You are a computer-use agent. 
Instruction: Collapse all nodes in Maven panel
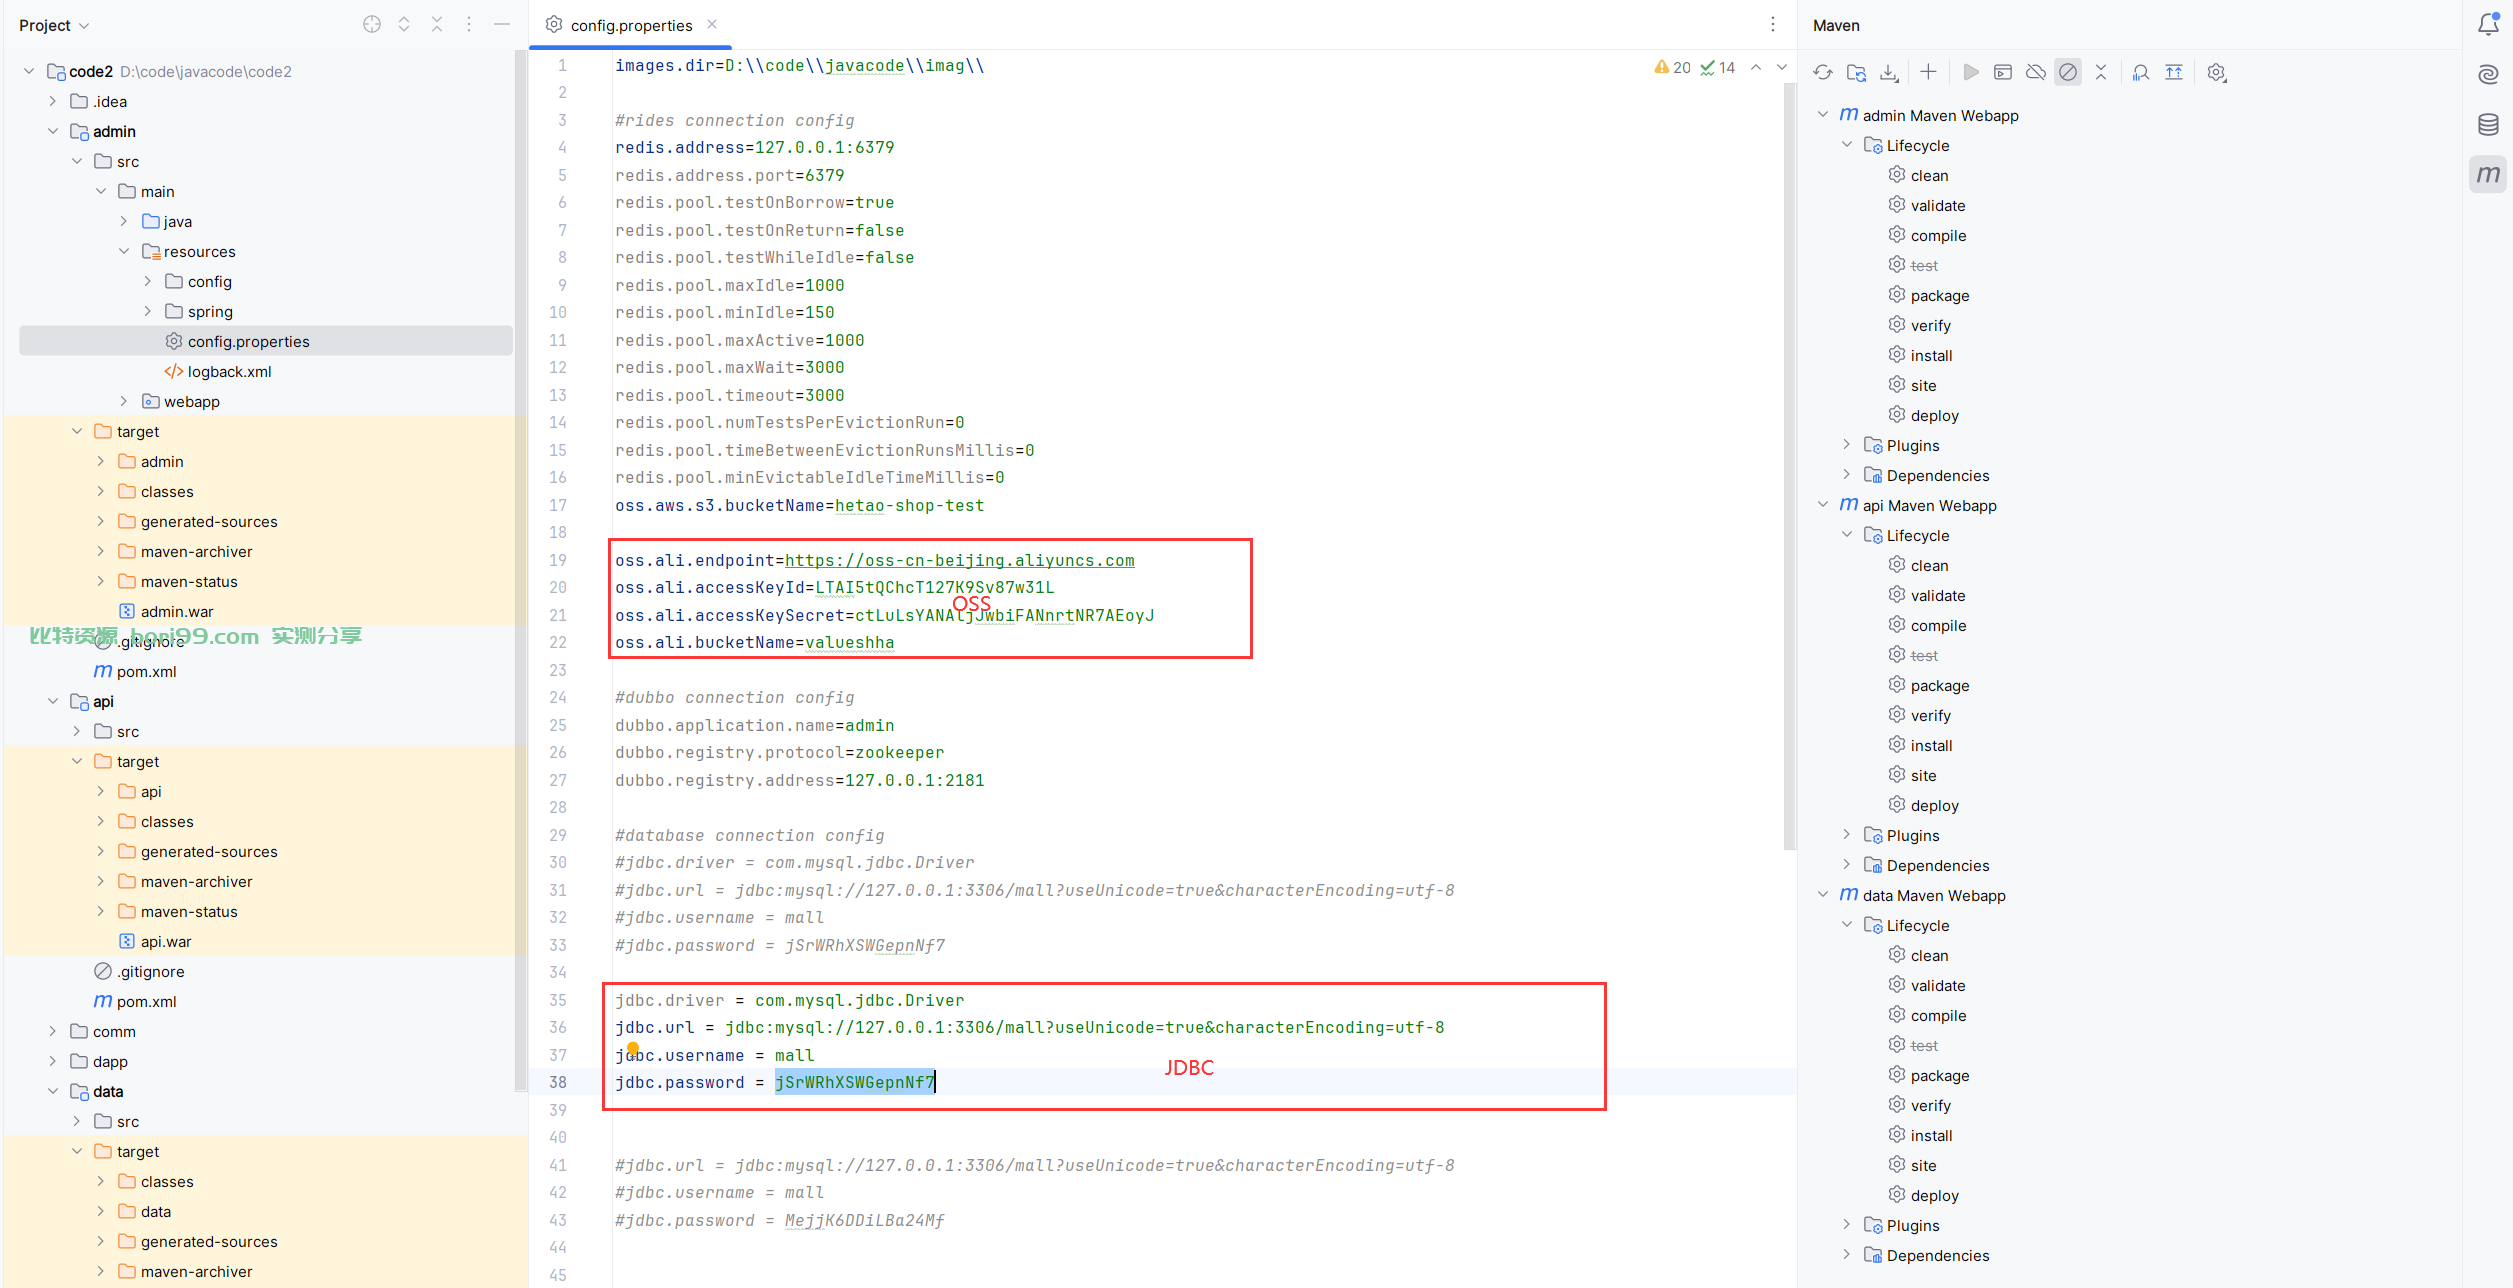coord(2101,72)
